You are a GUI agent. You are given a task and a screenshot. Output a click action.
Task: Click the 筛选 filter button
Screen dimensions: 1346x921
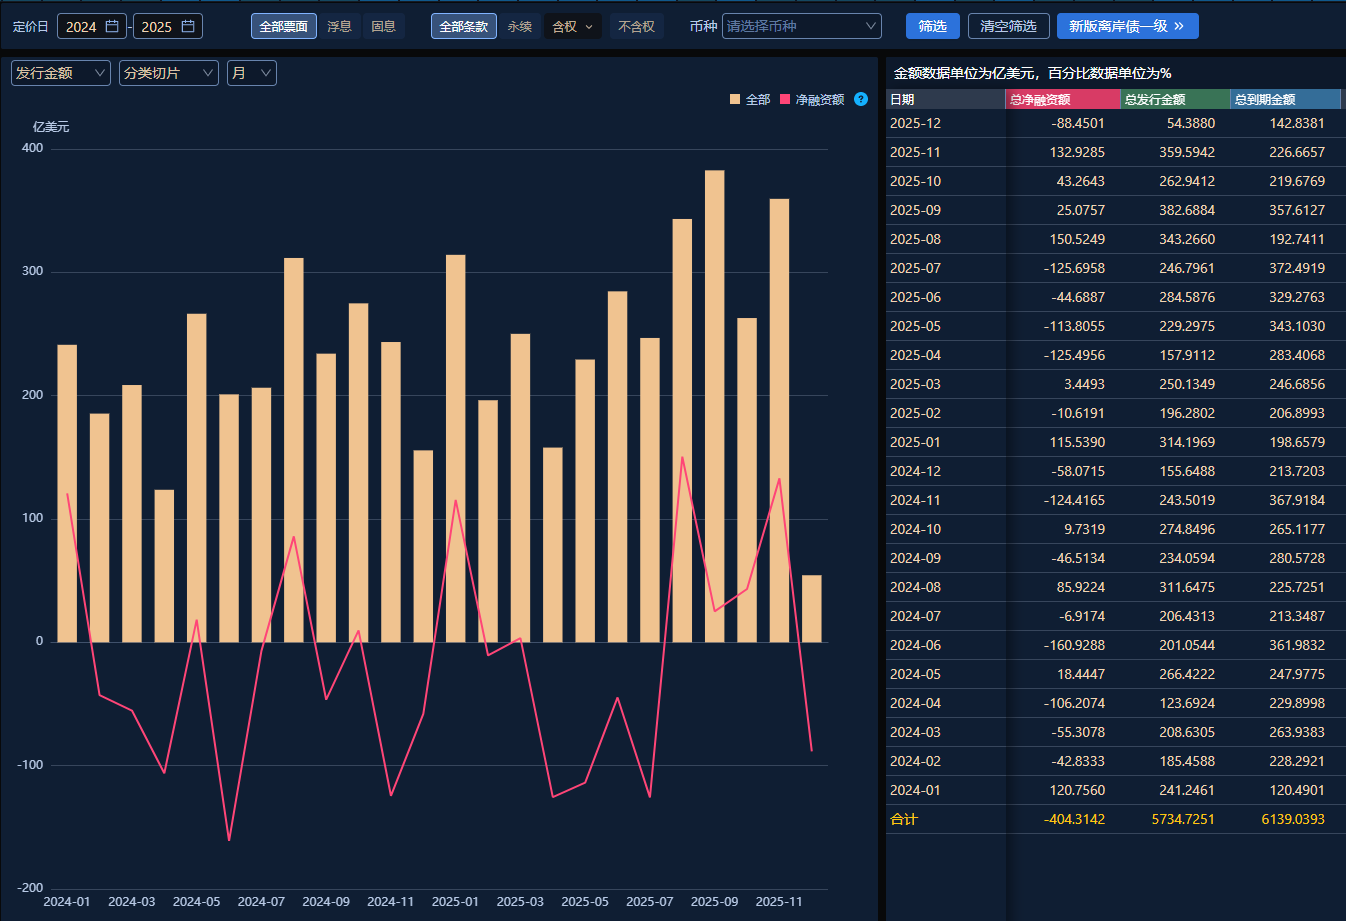click(x=932, y=27)
